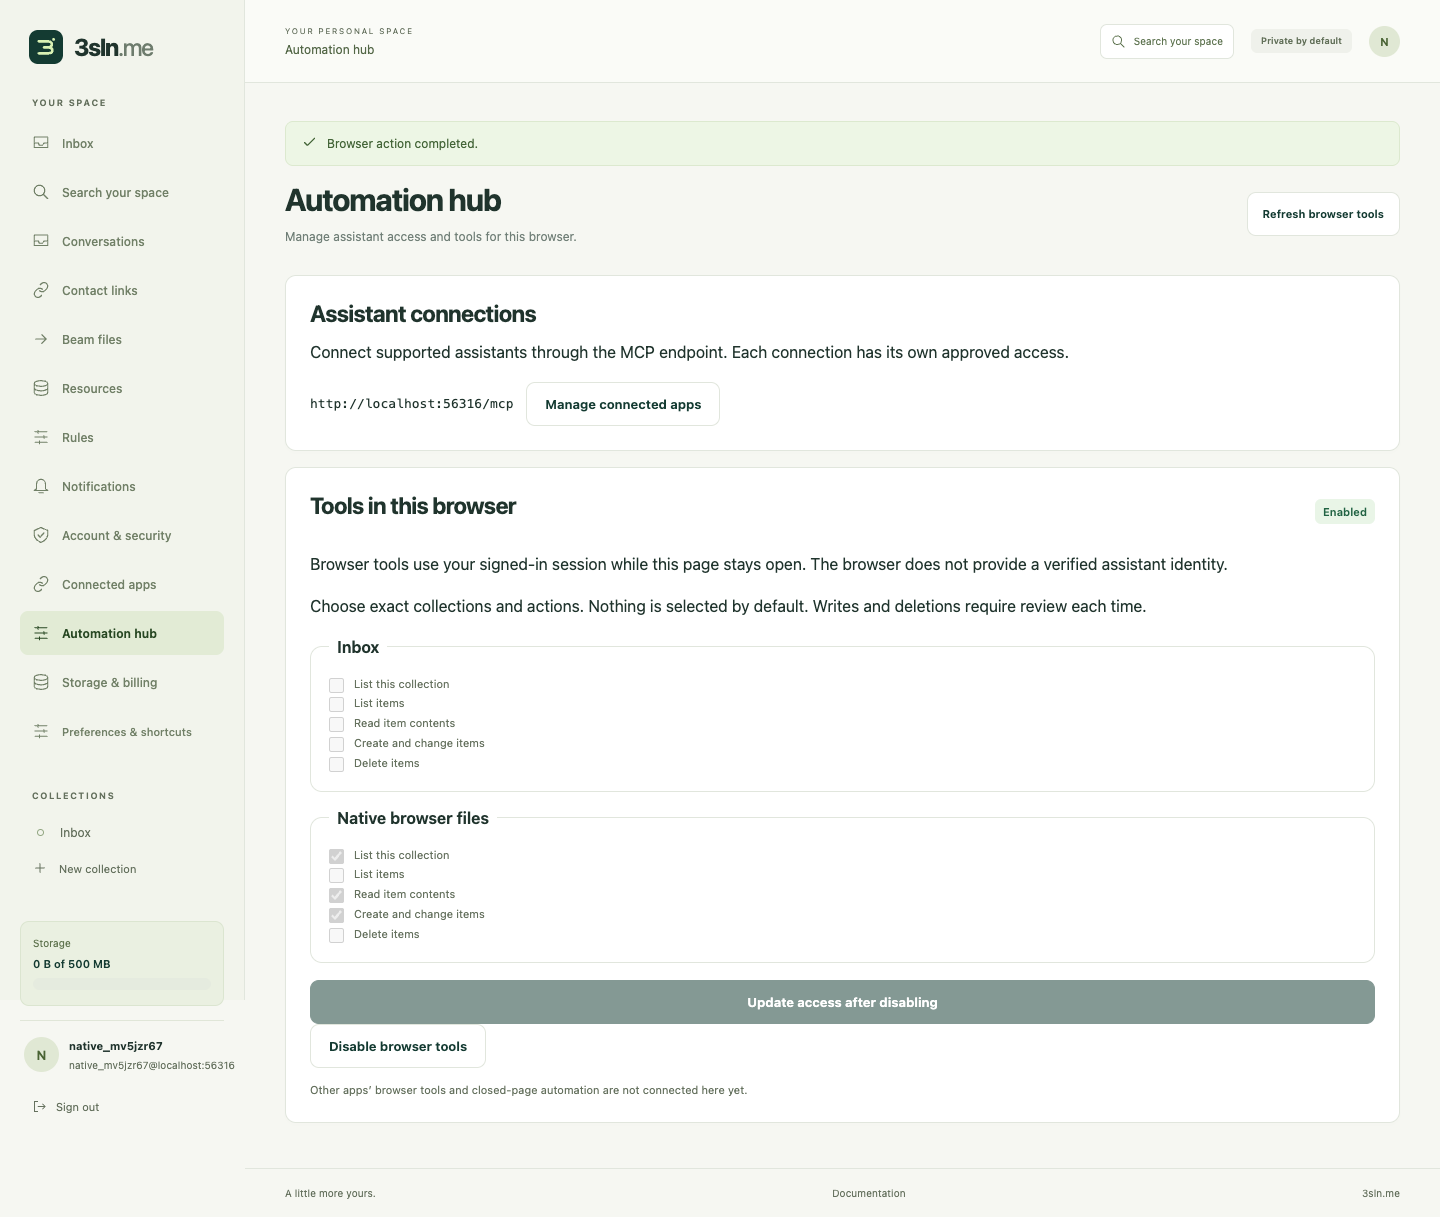Click Disable browser tools button

click(x=398, y=1046)
